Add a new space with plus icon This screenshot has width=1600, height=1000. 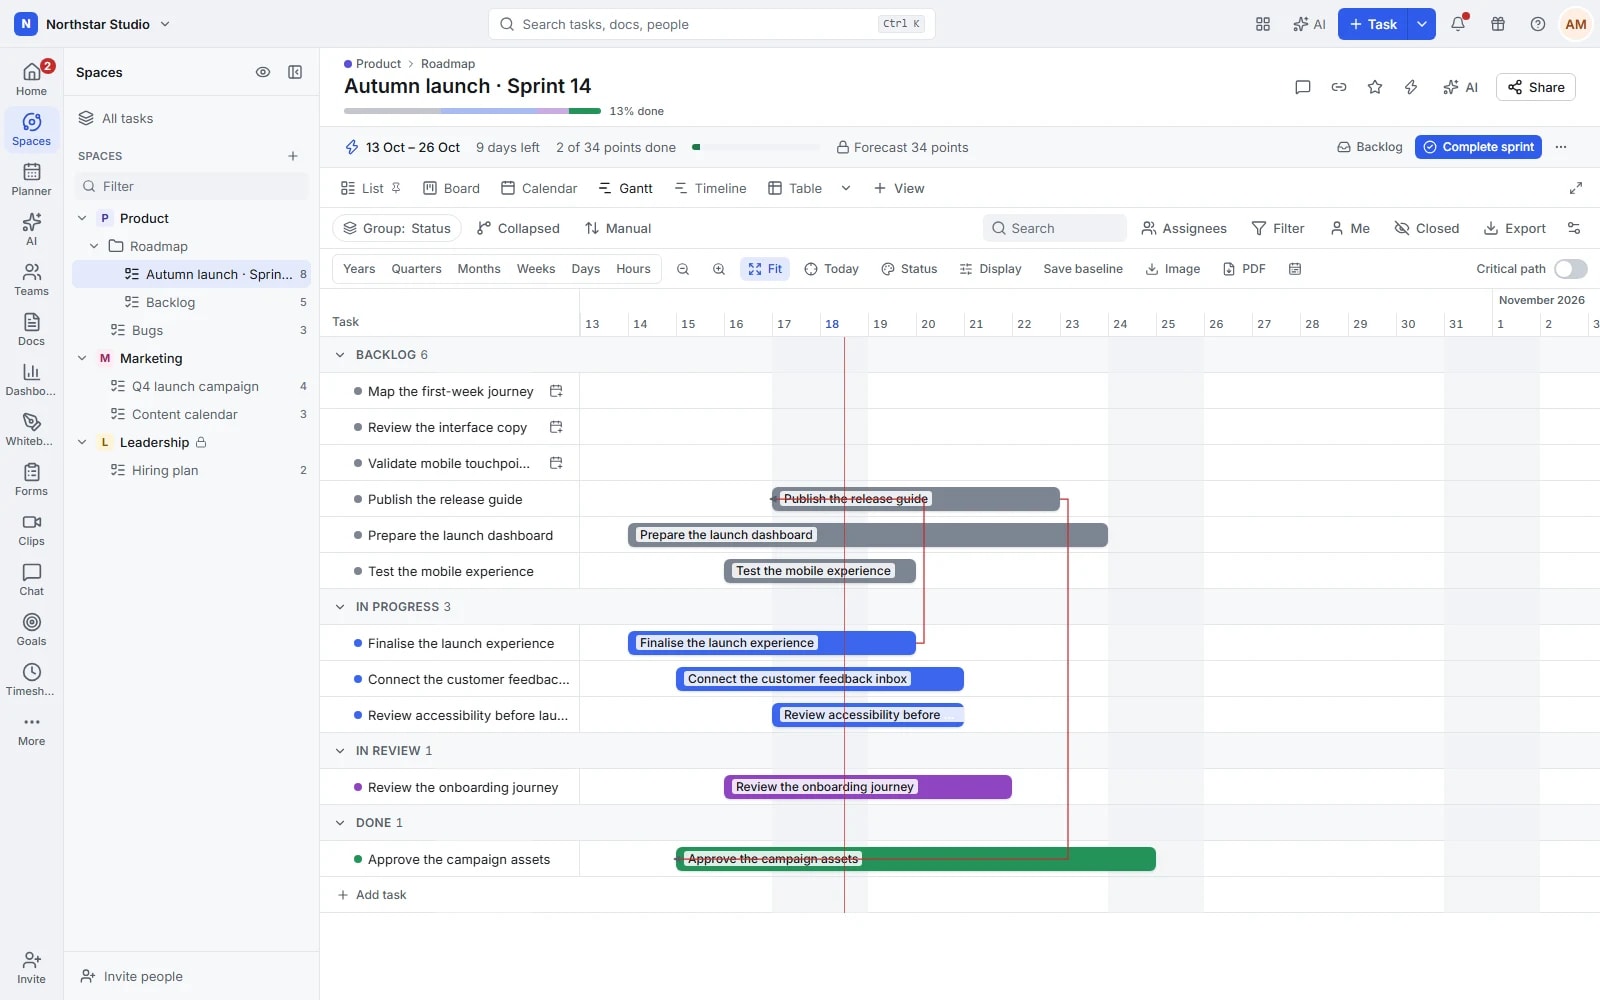[x=293, y=156]
